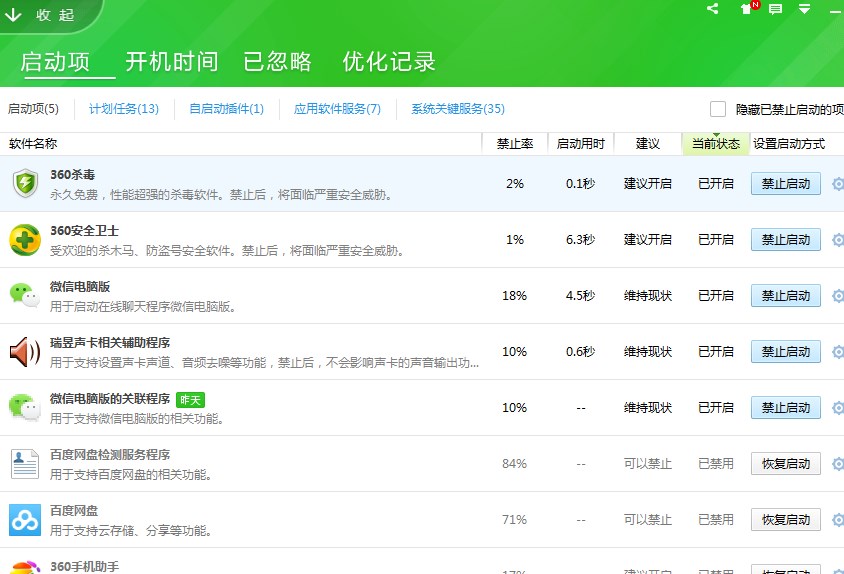Open the skin shirt icon with N badge
This screenshot has height=574, width=844.
[746, 9]
